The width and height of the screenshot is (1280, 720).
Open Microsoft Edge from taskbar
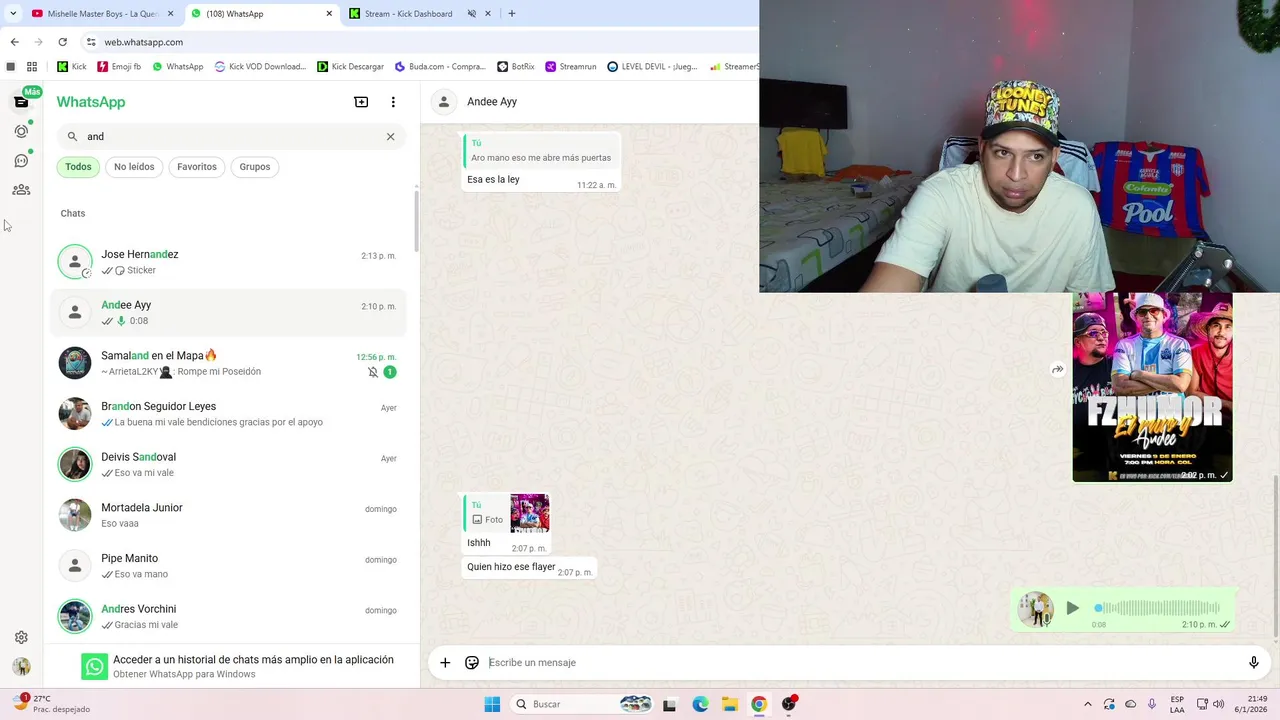pos(700,704)
